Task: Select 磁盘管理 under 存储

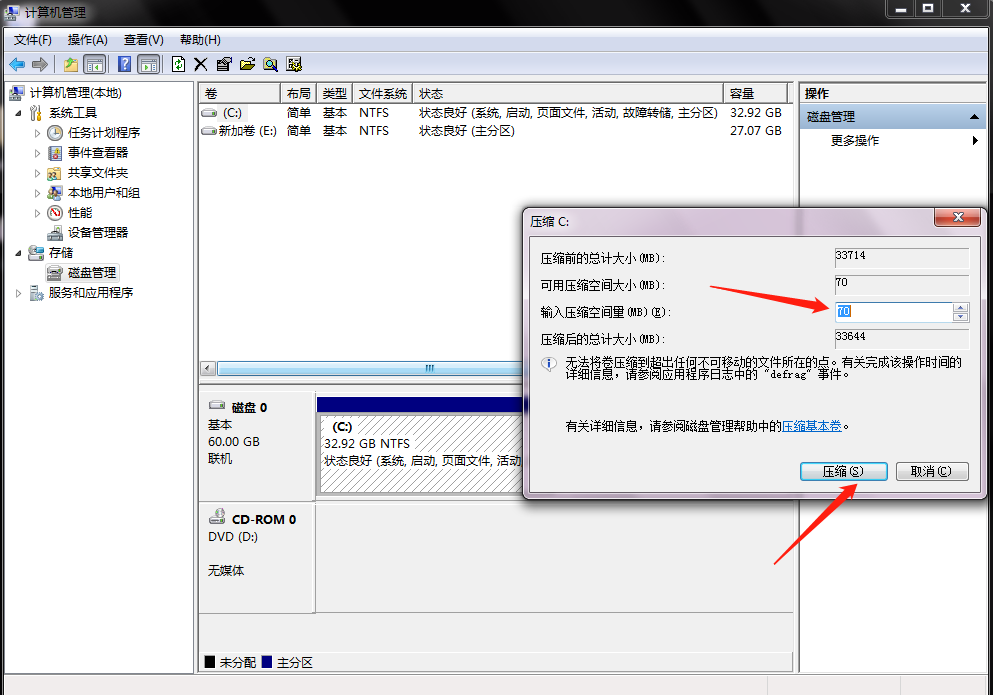Action: point(90,272)
